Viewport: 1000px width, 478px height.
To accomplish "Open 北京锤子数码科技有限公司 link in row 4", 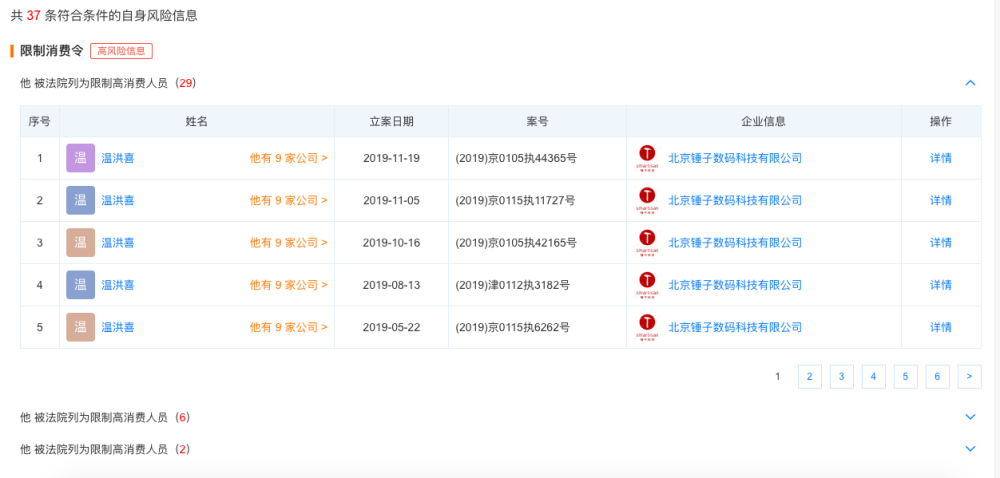I will [735, 285].
